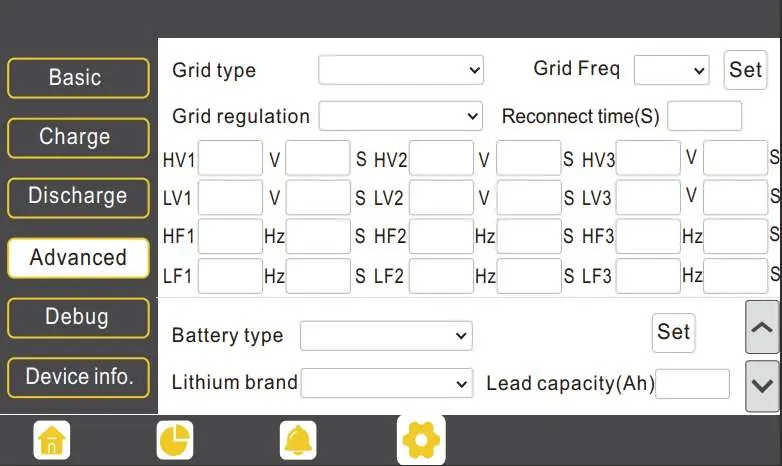This screenshot has height=466, width=782.
Task: Focus the HV2 time seconds field
Action: click(x=529, y=158)
